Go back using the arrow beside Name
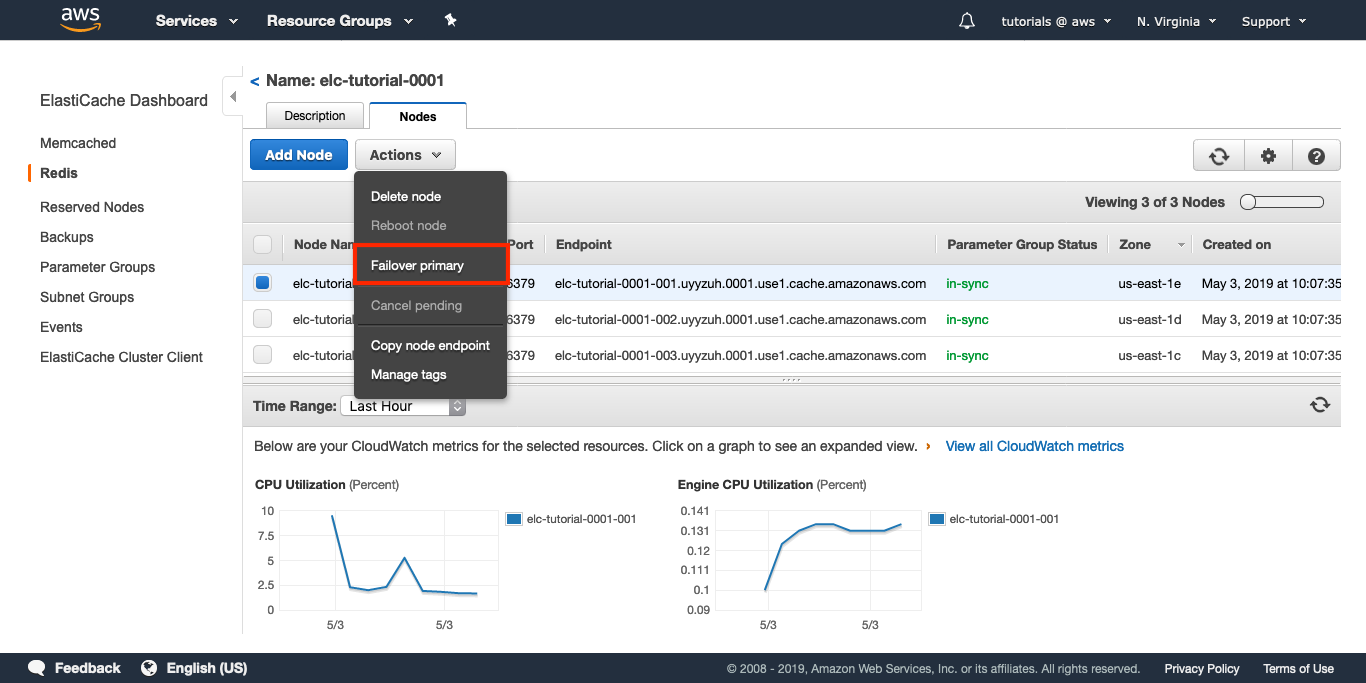This screenshot has width=1366, height=683. tap(255, 81)
